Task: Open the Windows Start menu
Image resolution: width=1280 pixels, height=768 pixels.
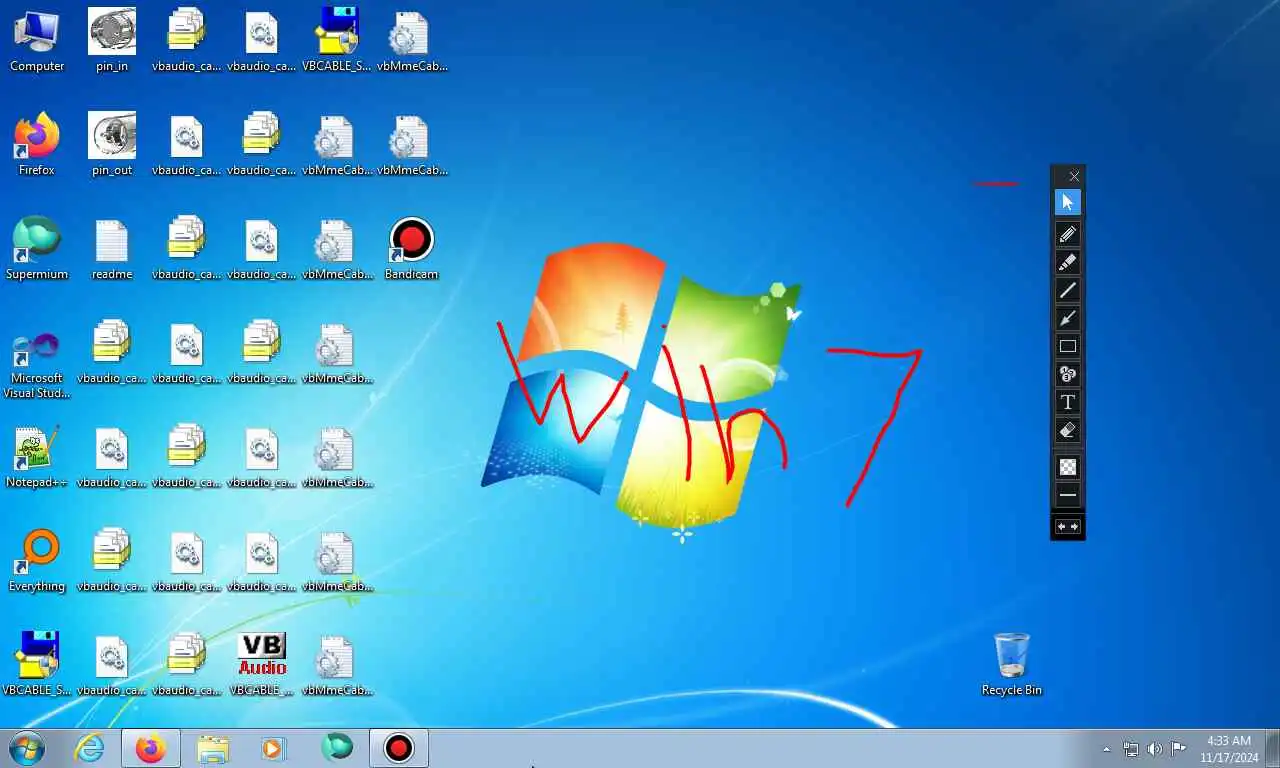Action: 27,748
